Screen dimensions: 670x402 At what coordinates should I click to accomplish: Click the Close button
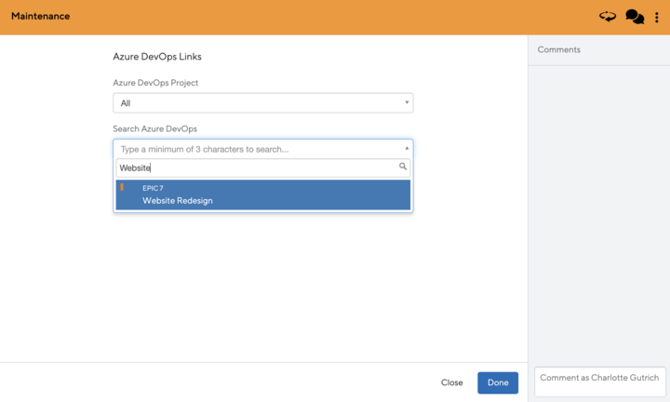point(452,383)
